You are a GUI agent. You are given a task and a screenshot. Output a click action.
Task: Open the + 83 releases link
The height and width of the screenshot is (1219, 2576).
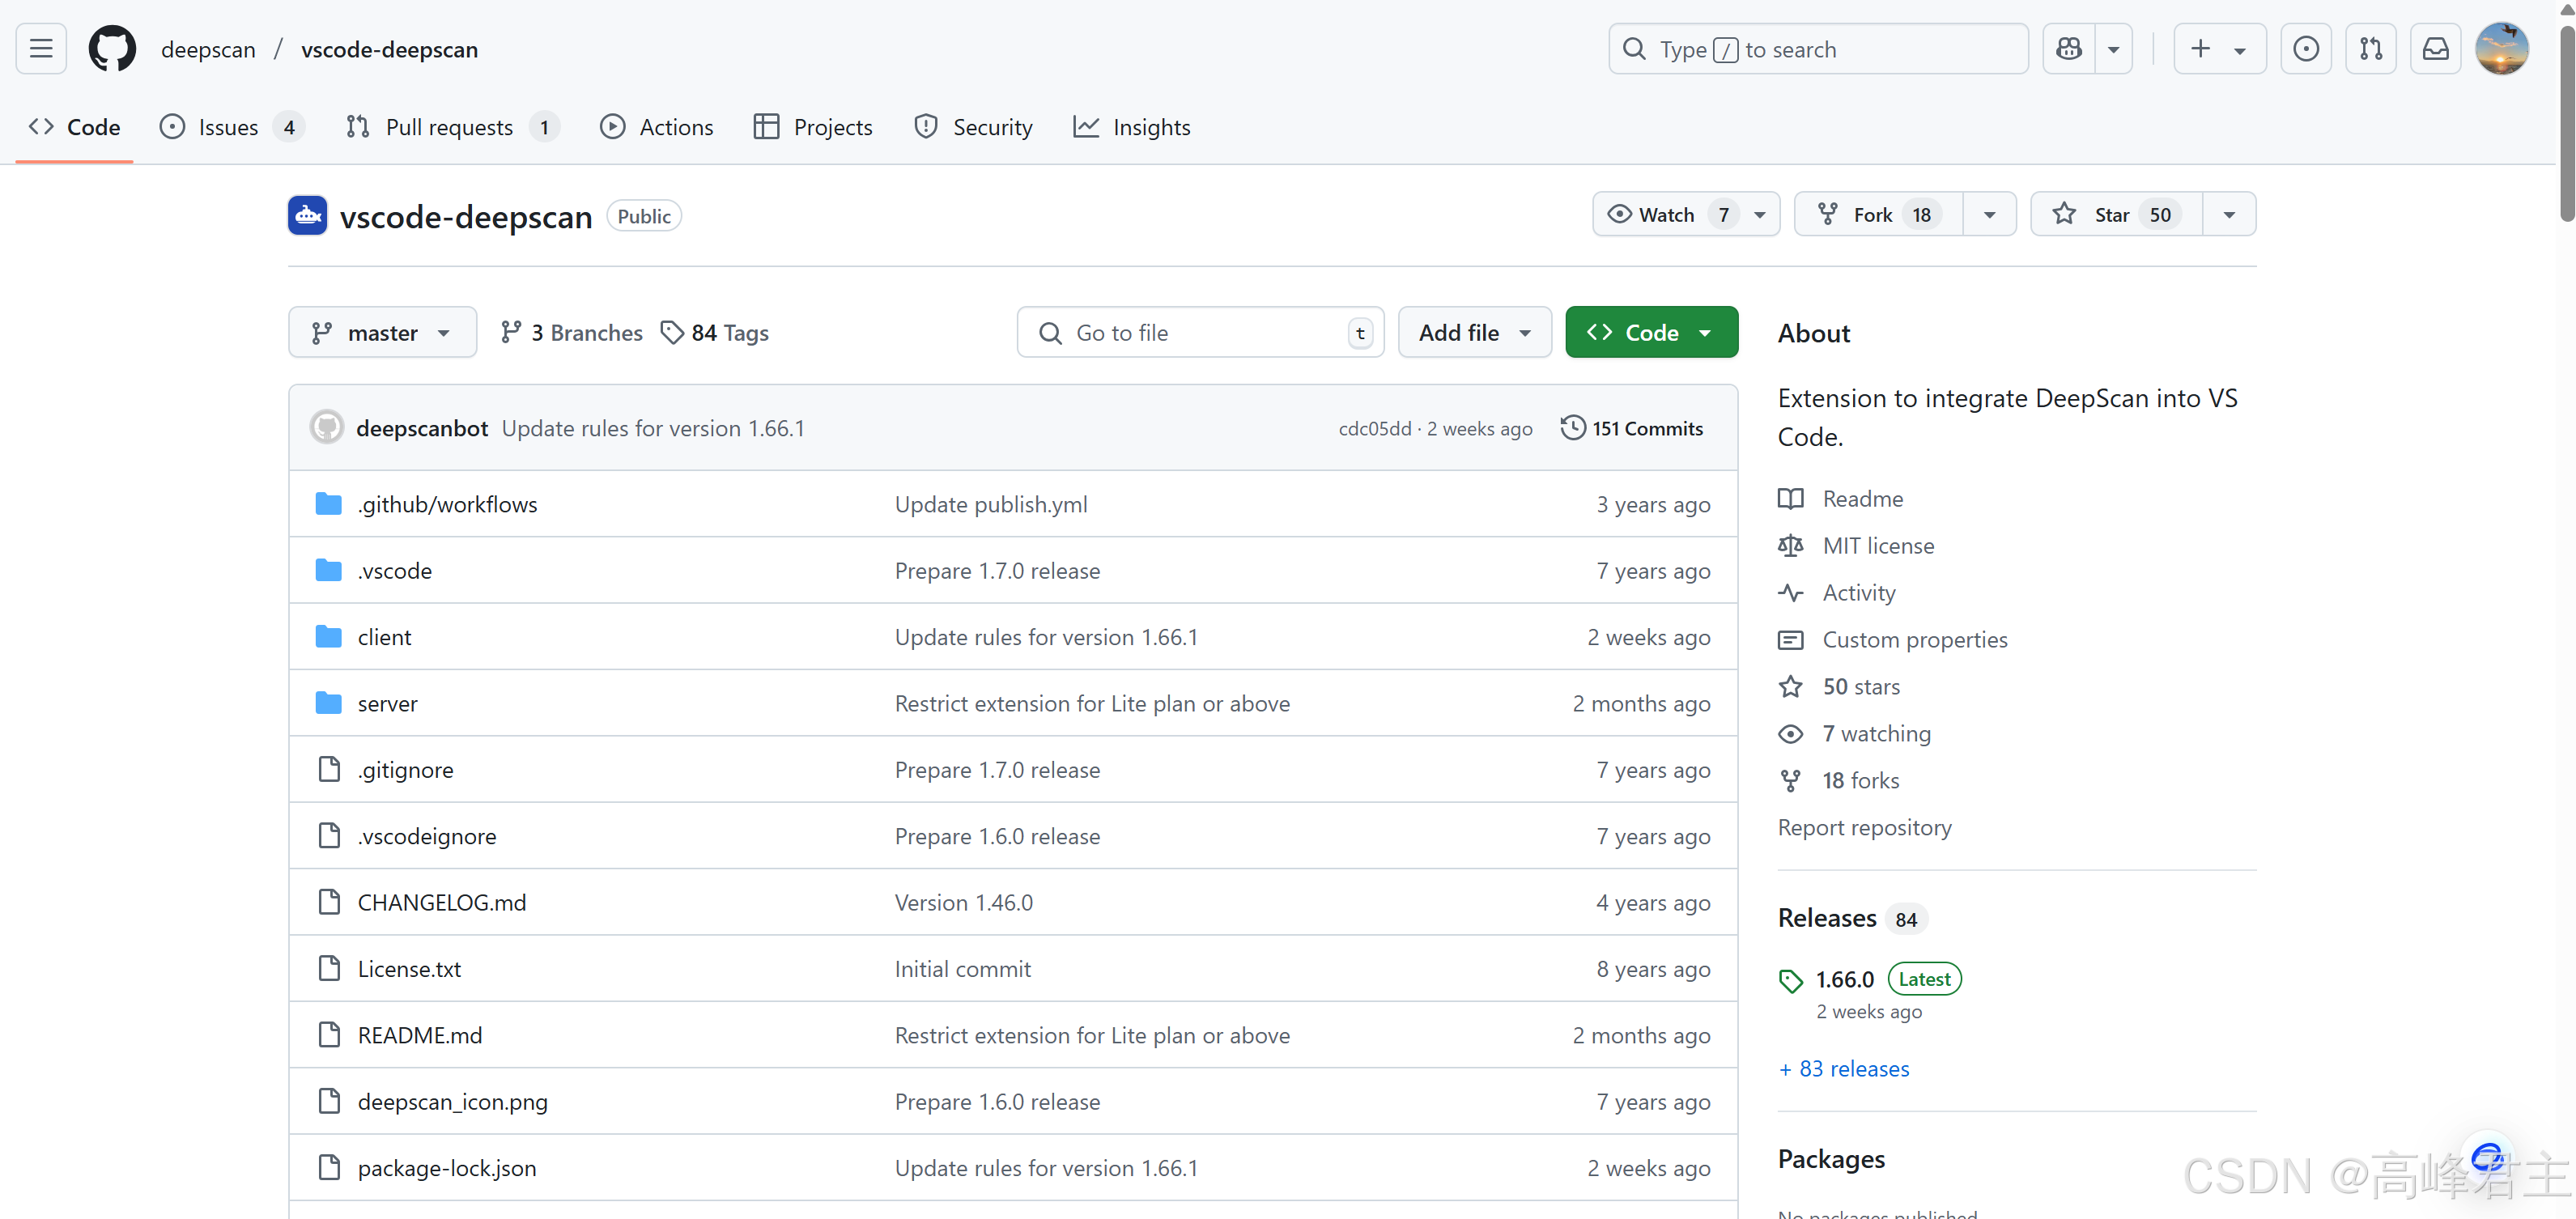coord(1843,1069)
